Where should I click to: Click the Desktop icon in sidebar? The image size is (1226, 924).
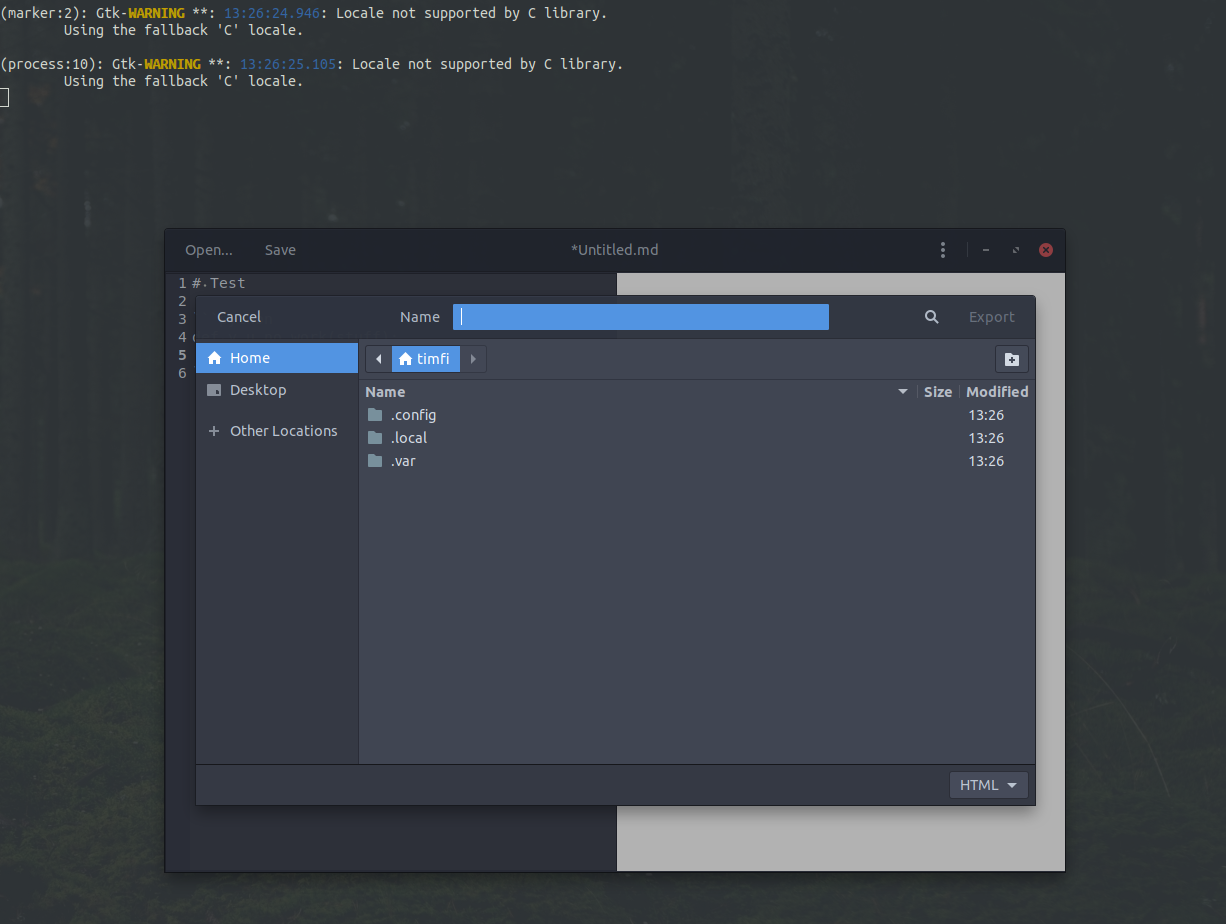pyautogui.click(x=214, y=390)
